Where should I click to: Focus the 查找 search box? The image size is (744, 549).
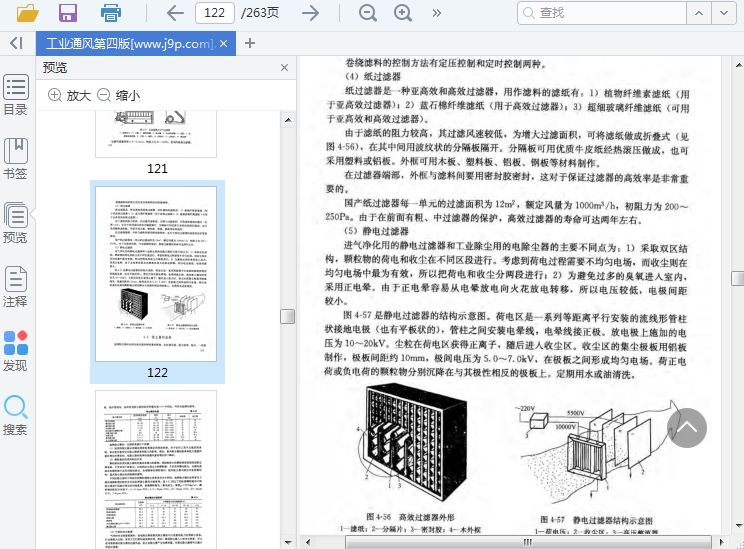(x=602, y=13)
